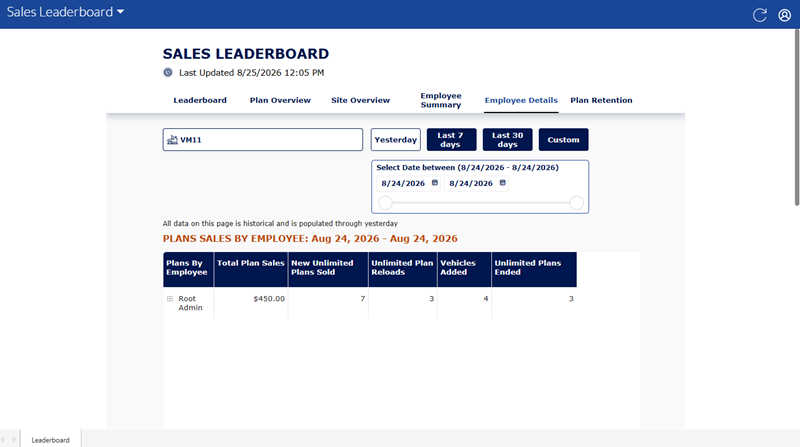Open the user account profile icon
The height and width of the screenshot is (447, 800).
[785, 15]
